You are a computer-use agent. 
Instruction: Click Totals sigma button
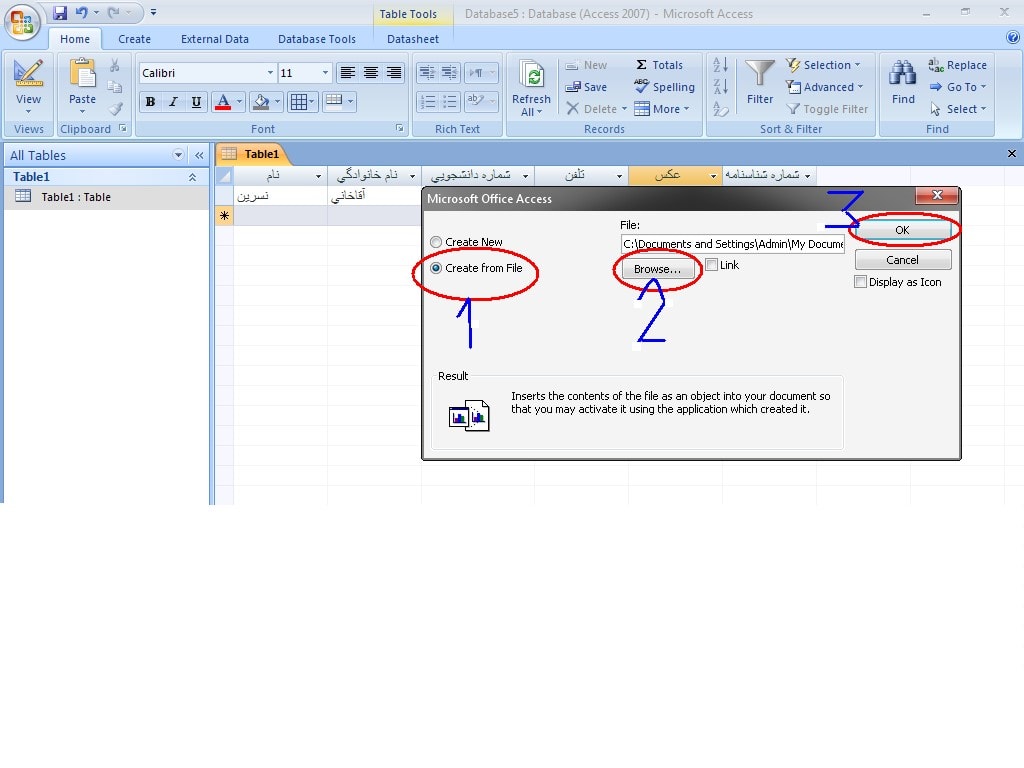point(660,65)
